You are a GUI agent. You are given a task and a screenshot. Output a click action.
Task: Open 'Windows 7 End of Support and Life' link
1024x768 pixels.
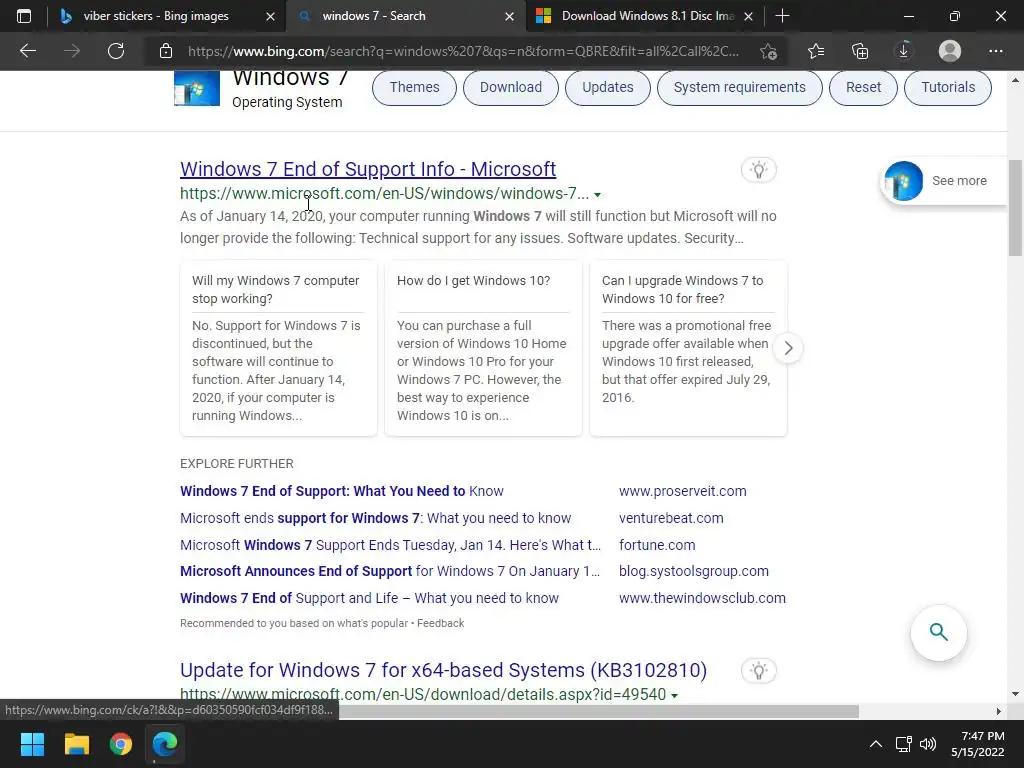point(369,598)
